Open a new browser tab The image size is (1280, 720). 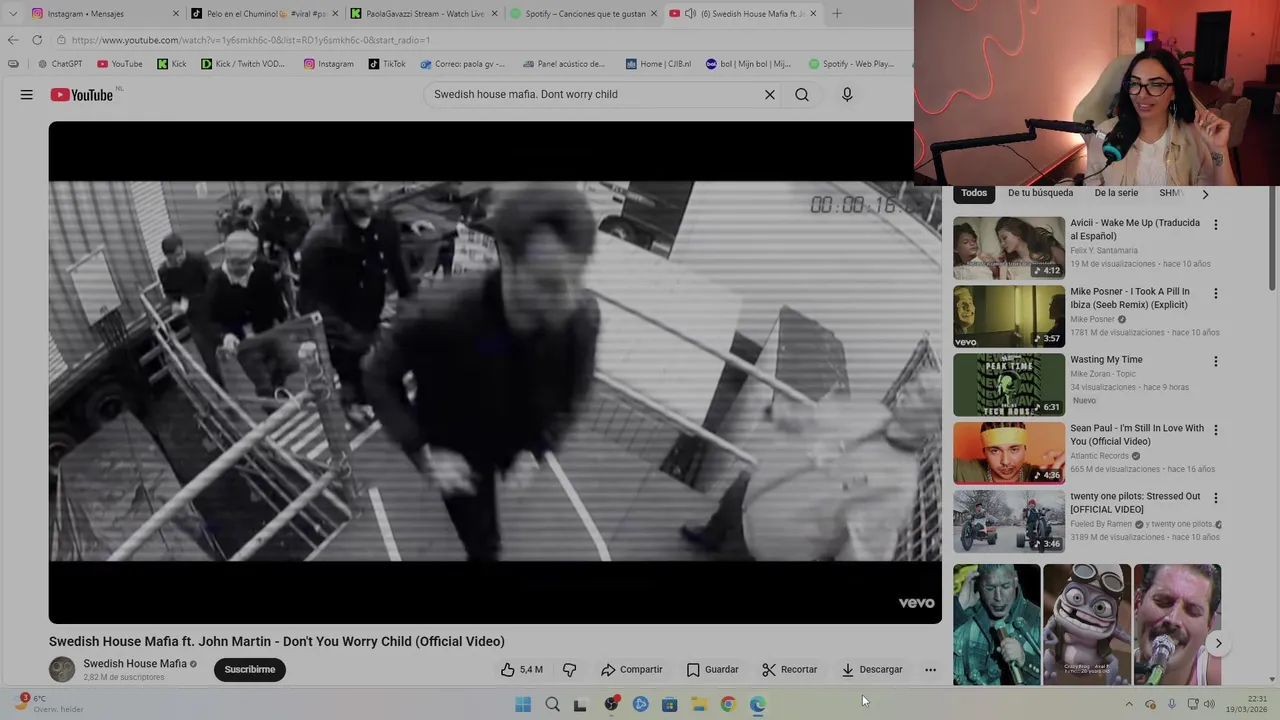(x=837, y=14)
